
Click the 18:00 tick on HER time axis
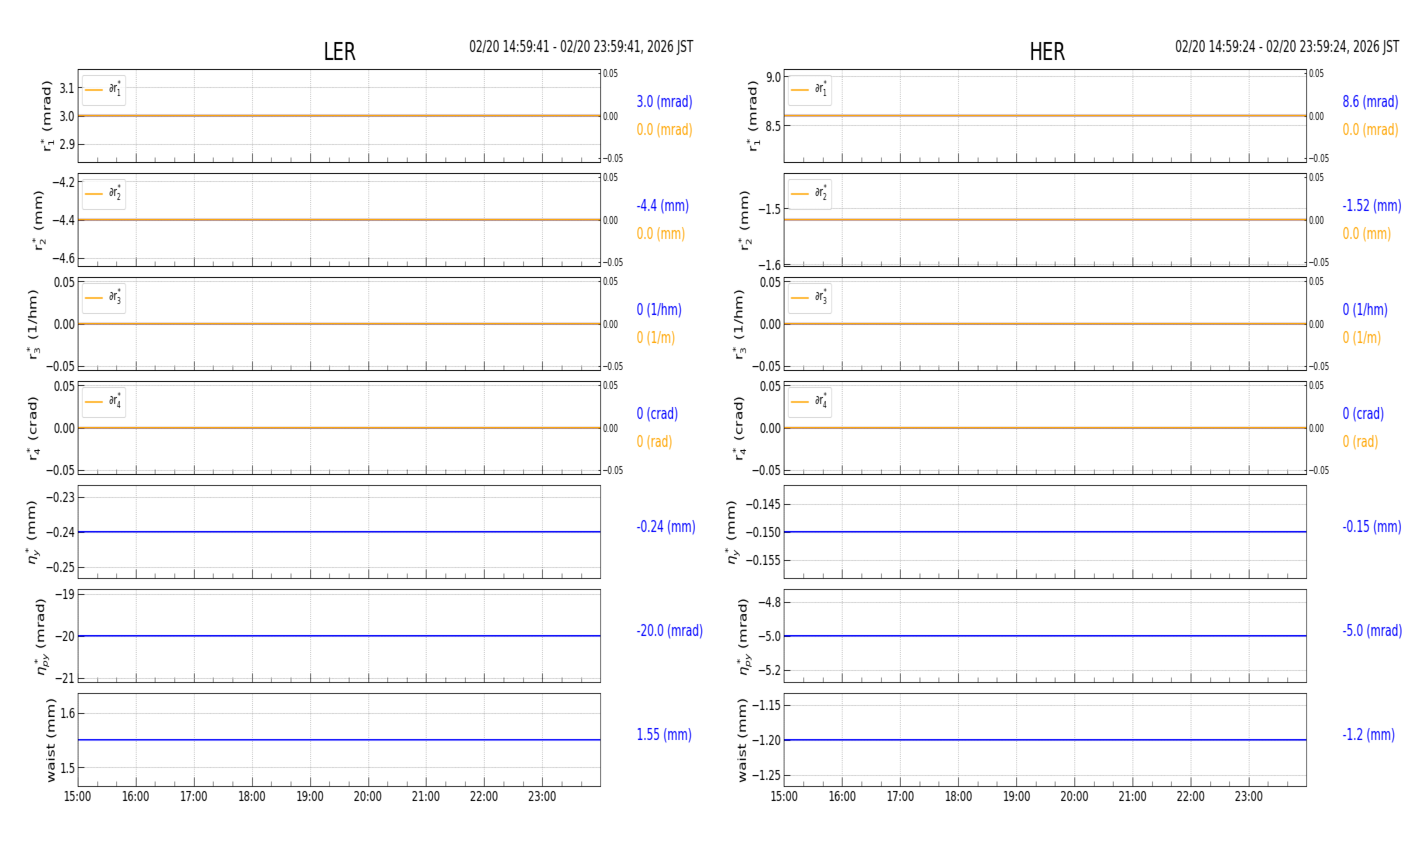tap(958, 797)
